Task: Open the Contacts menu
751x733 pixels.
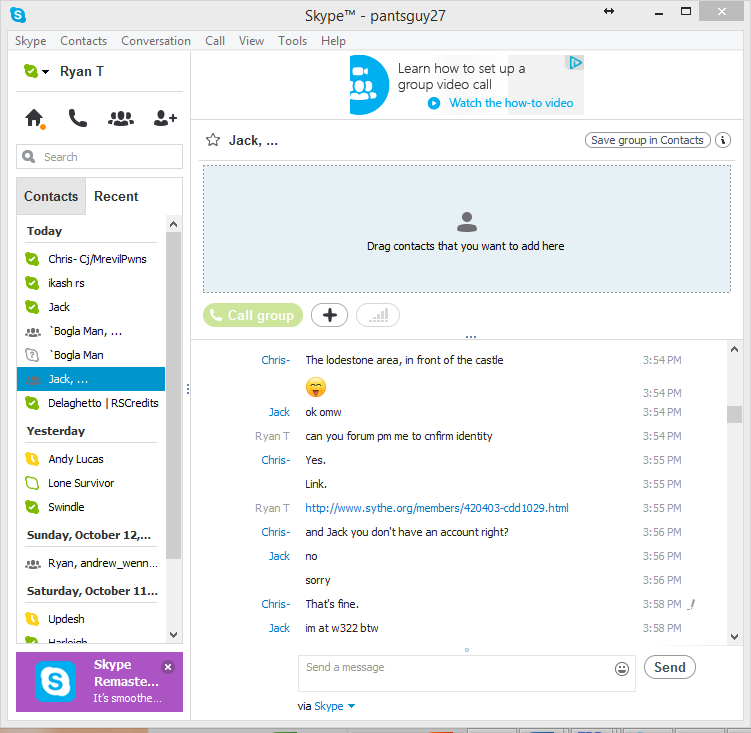Action: pos(83,41)
